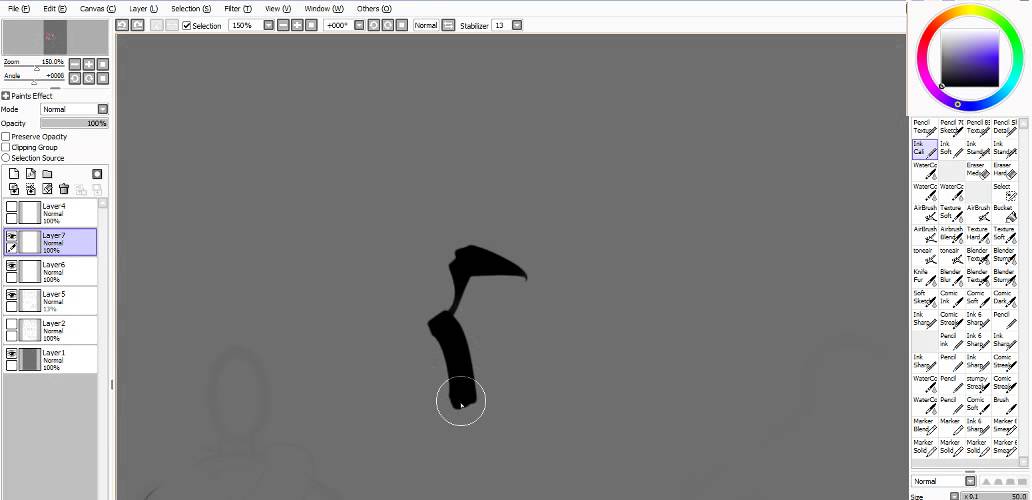
Task: Open the File menu
Action: point(18,9)
